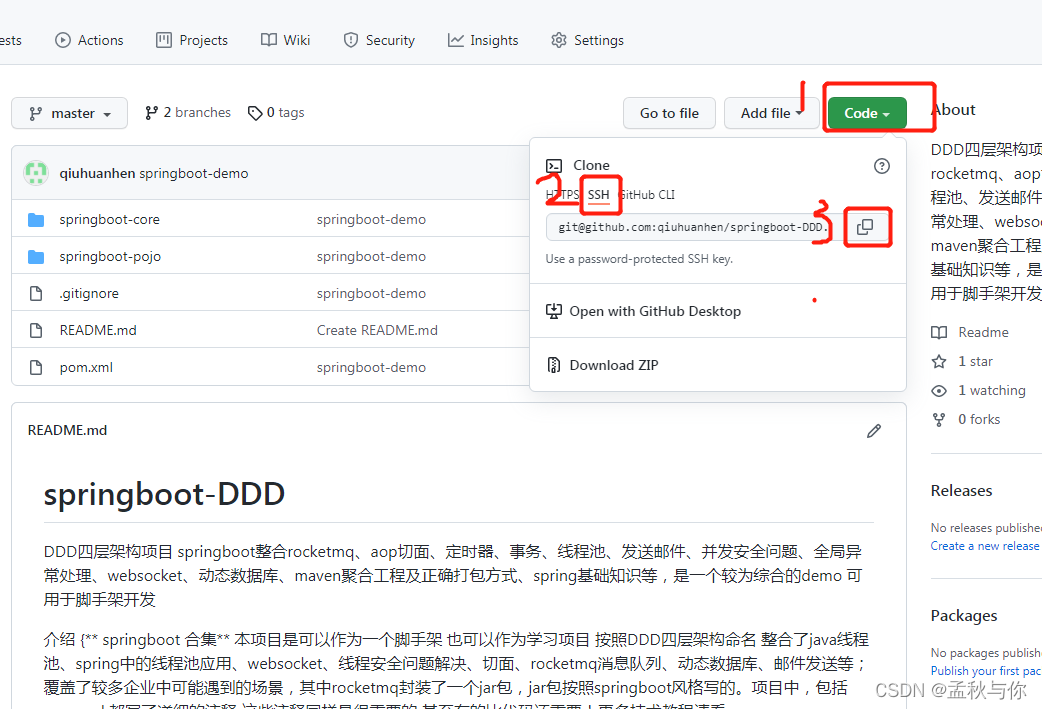
Task: Click the Go to file button
Action: (x=669, y=113)
